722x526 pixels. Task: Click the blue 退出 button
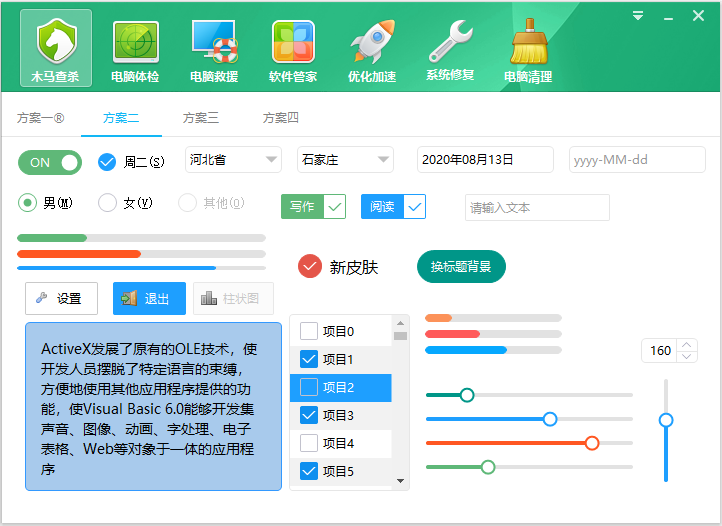[149, 298]
